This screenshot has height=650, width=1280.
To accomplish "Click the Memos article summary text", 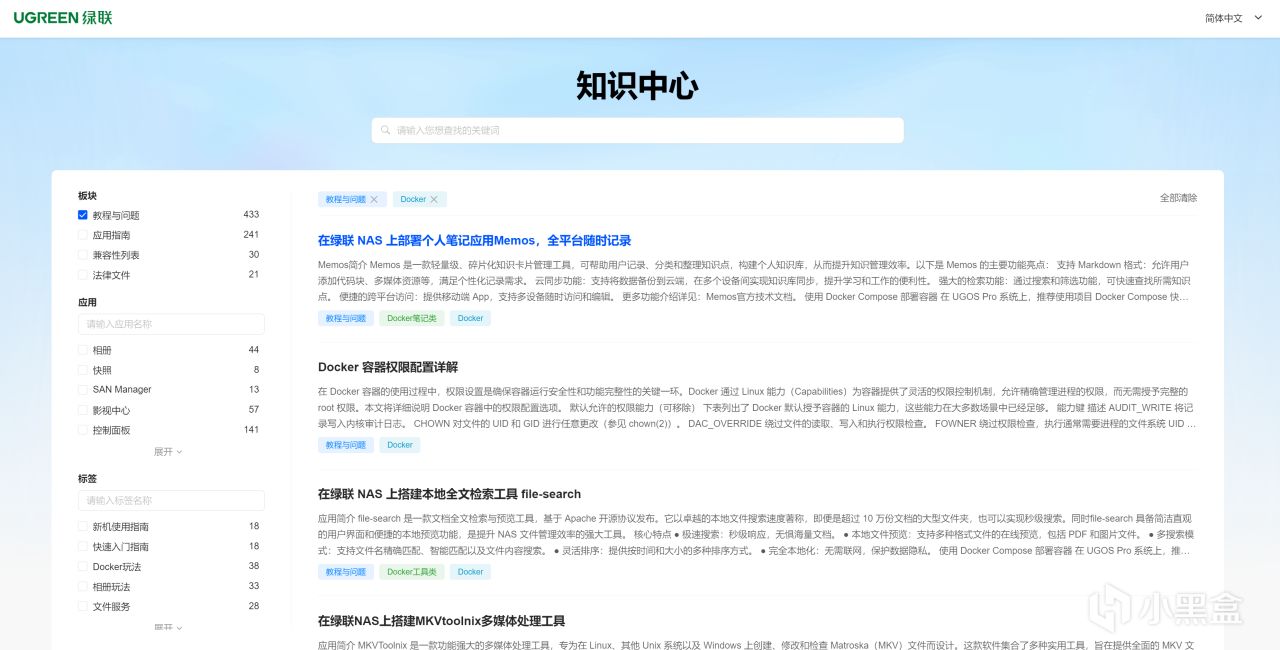I will coord(756,281).
